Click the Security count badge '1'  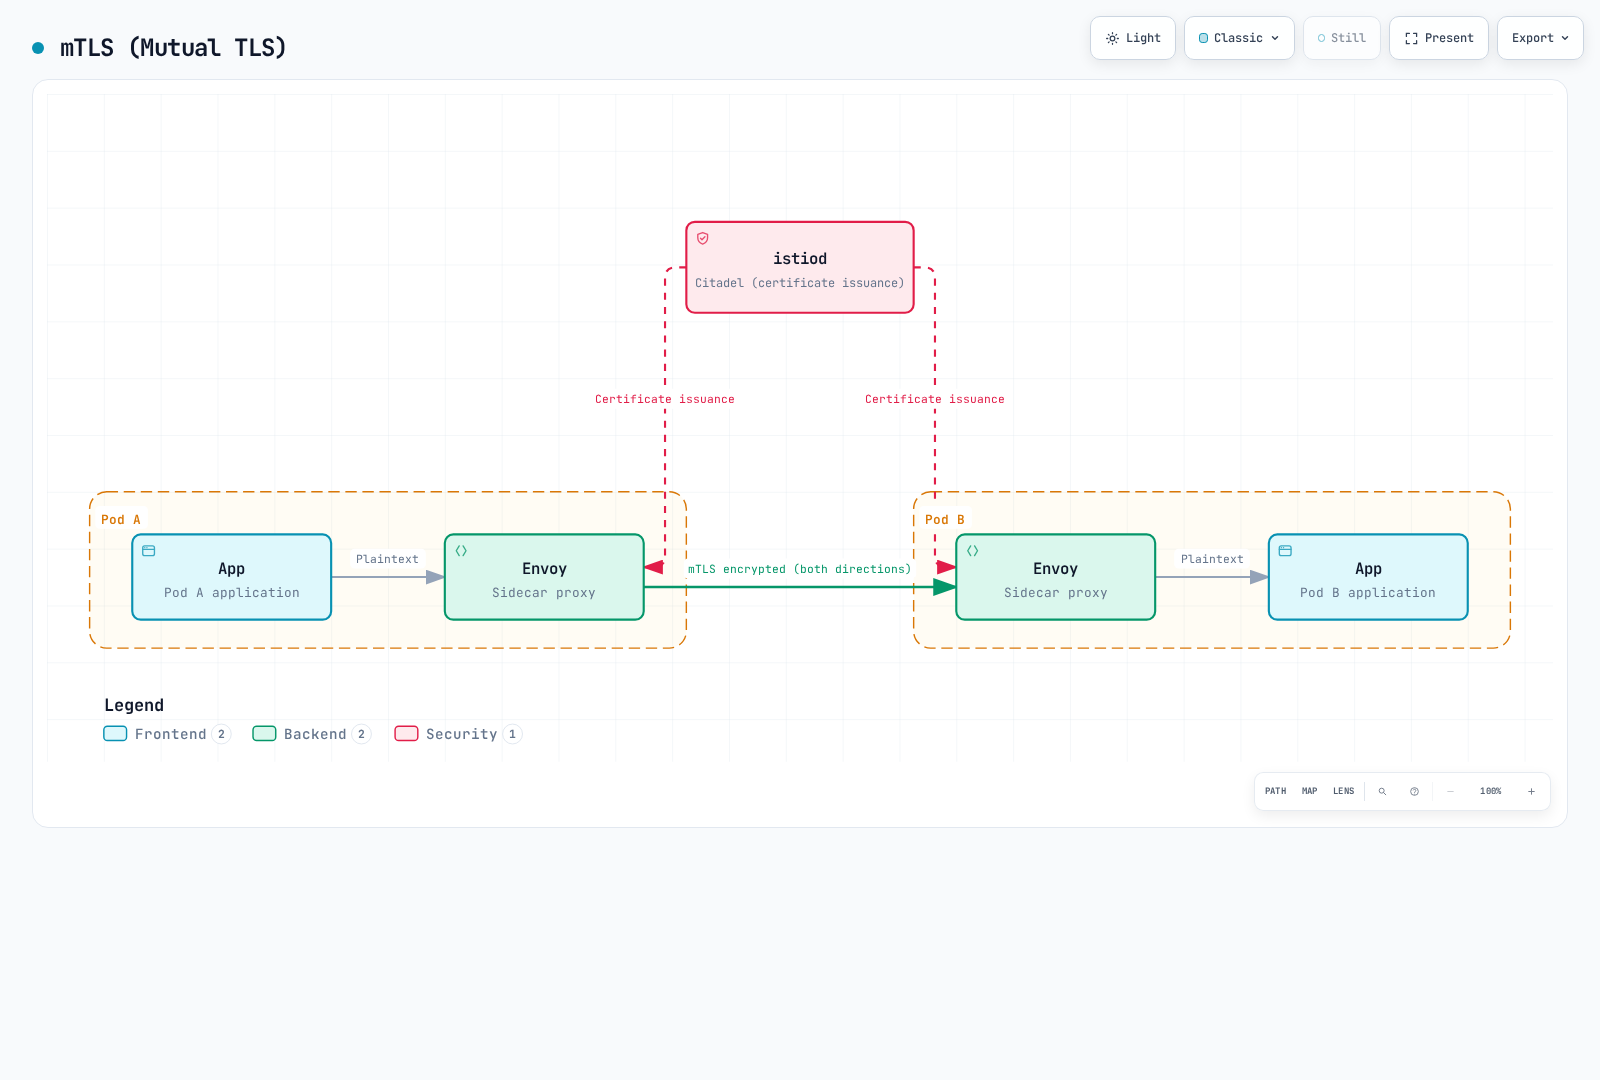512,734
